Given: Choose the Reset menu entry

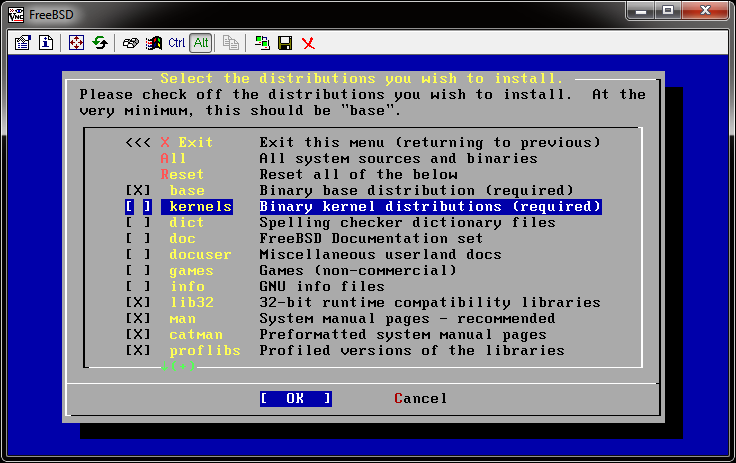Looking at the screenshot, I should [182, 174].
